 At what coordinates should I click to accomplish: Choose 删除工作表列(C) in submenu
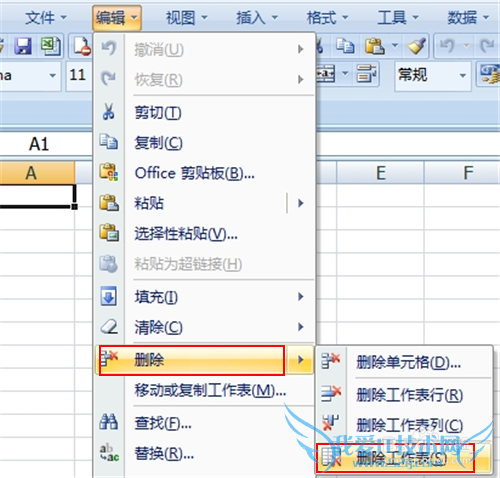404,425
